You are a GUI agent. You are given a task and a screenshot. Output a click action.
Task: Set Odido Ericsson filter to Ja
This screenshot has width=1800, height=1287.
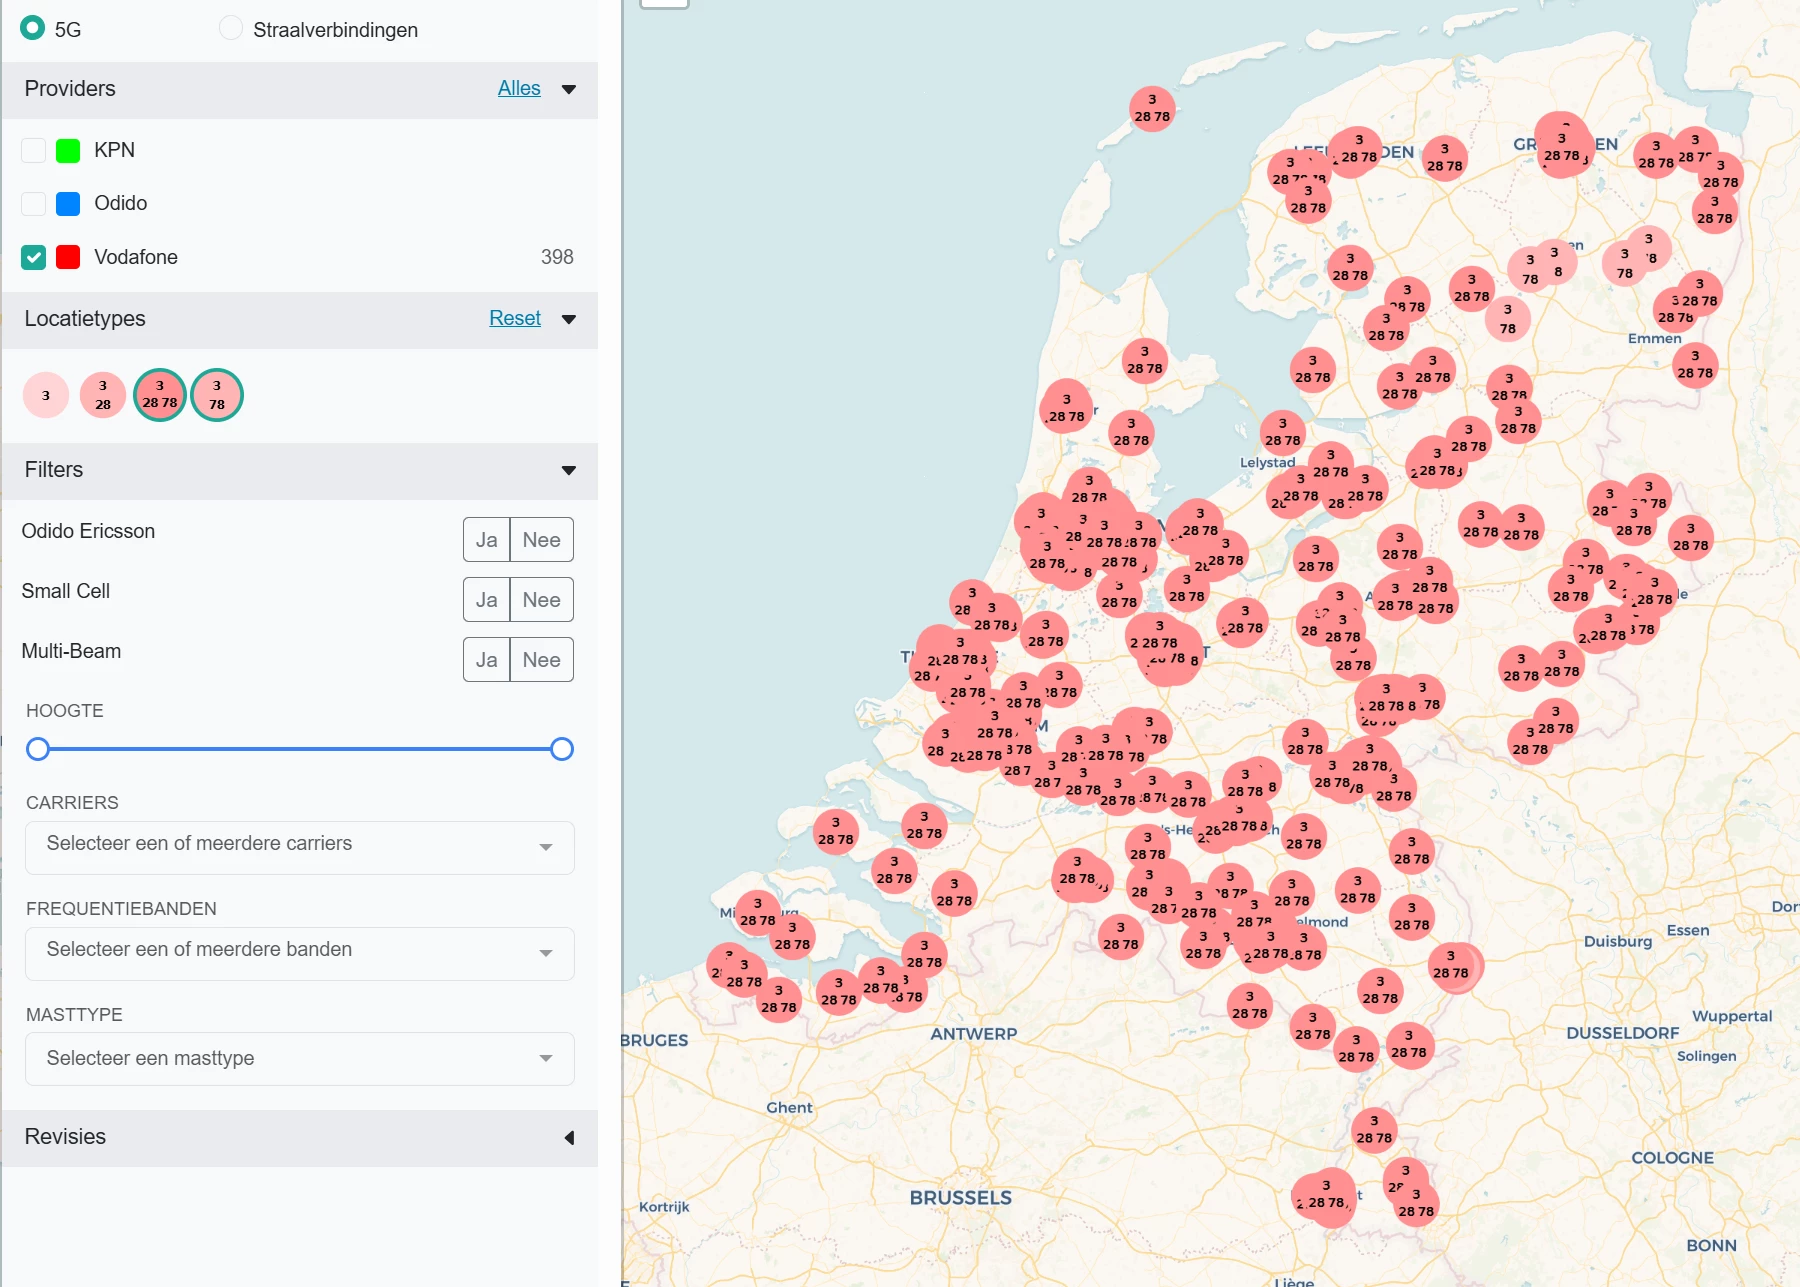487,540
